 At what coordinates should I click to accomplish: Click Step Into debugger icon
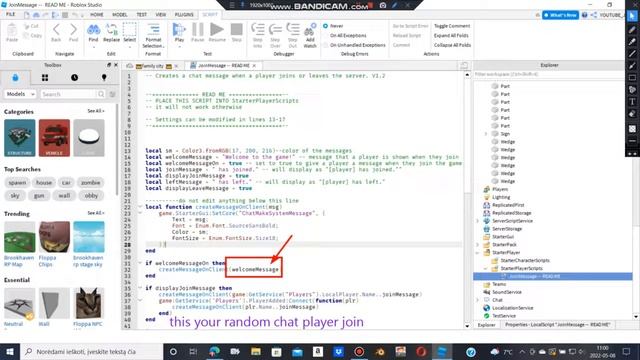[258, 35]
